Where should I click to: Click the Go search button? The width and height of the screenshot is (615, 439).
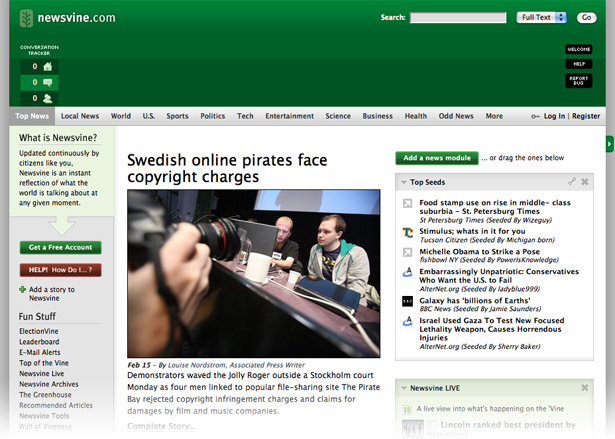(x=586, y=17)
